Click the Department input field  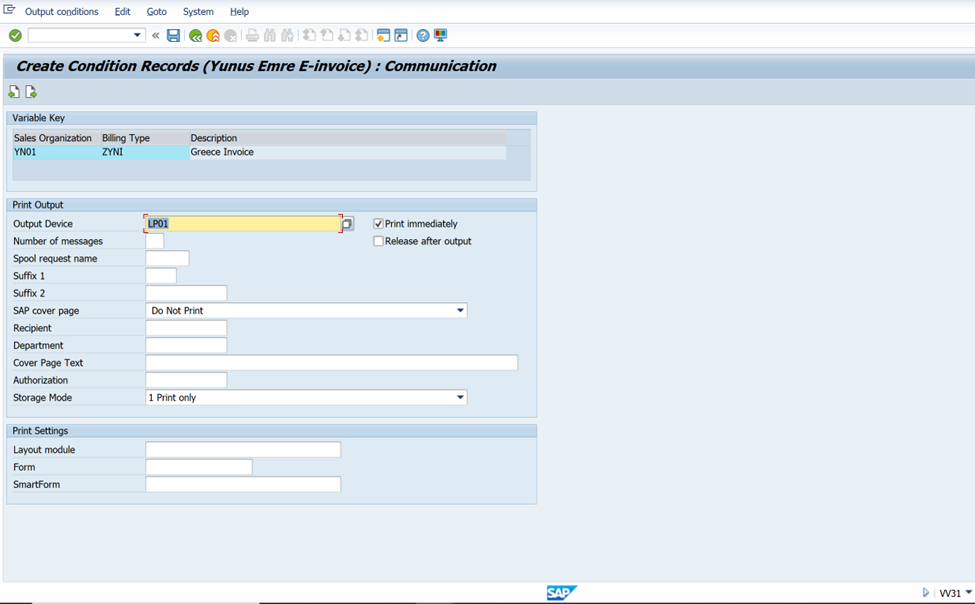(187, 345)
